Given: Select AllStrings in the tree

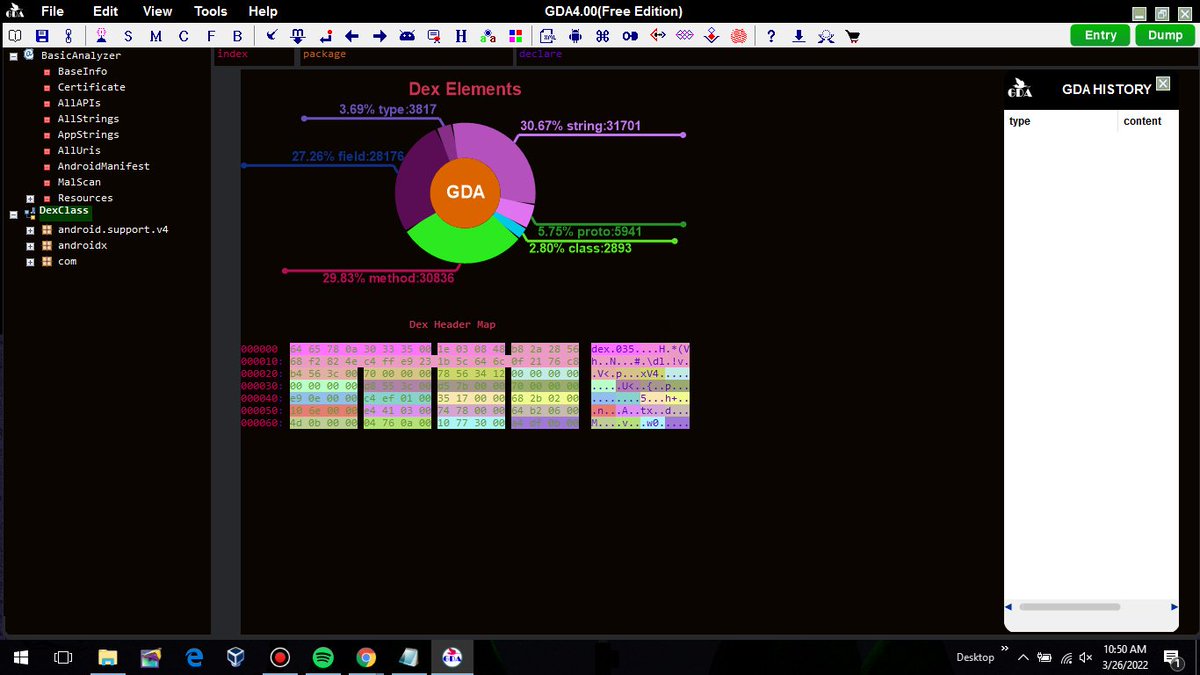Looking at the screenshot, I should pos(88,119).
